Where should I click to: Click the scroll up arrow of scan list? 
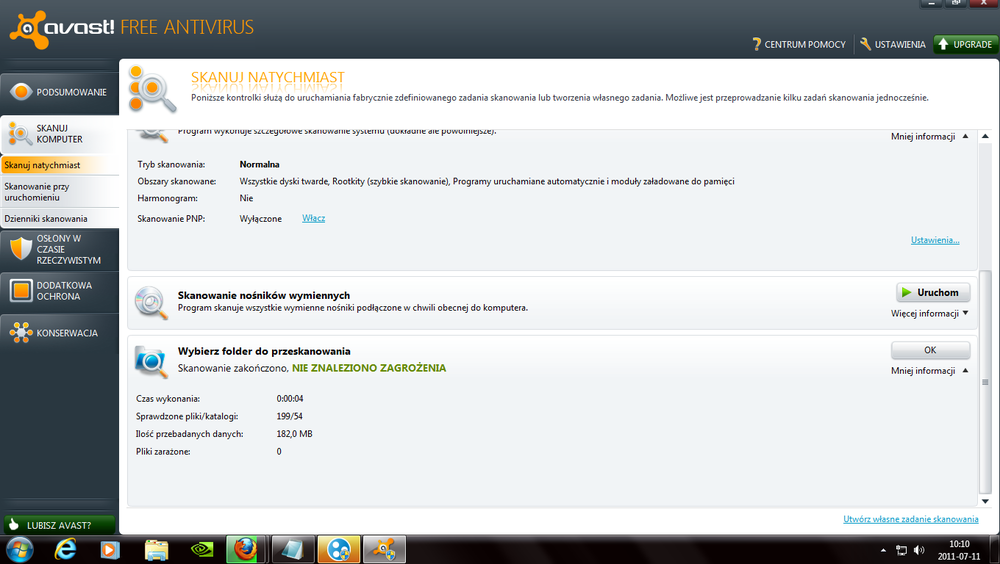985,136
